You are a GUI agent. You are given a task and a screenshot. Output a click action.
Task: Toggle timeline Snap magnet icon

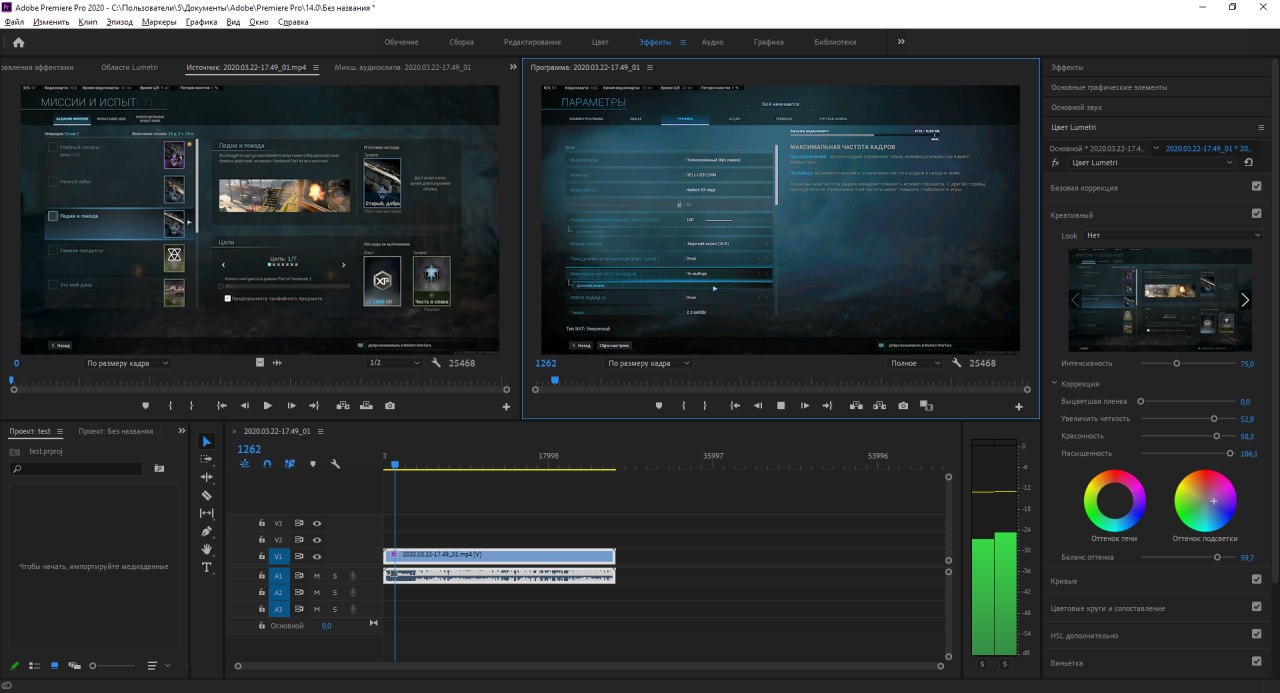pyautogui.click(x=267, y=464)
